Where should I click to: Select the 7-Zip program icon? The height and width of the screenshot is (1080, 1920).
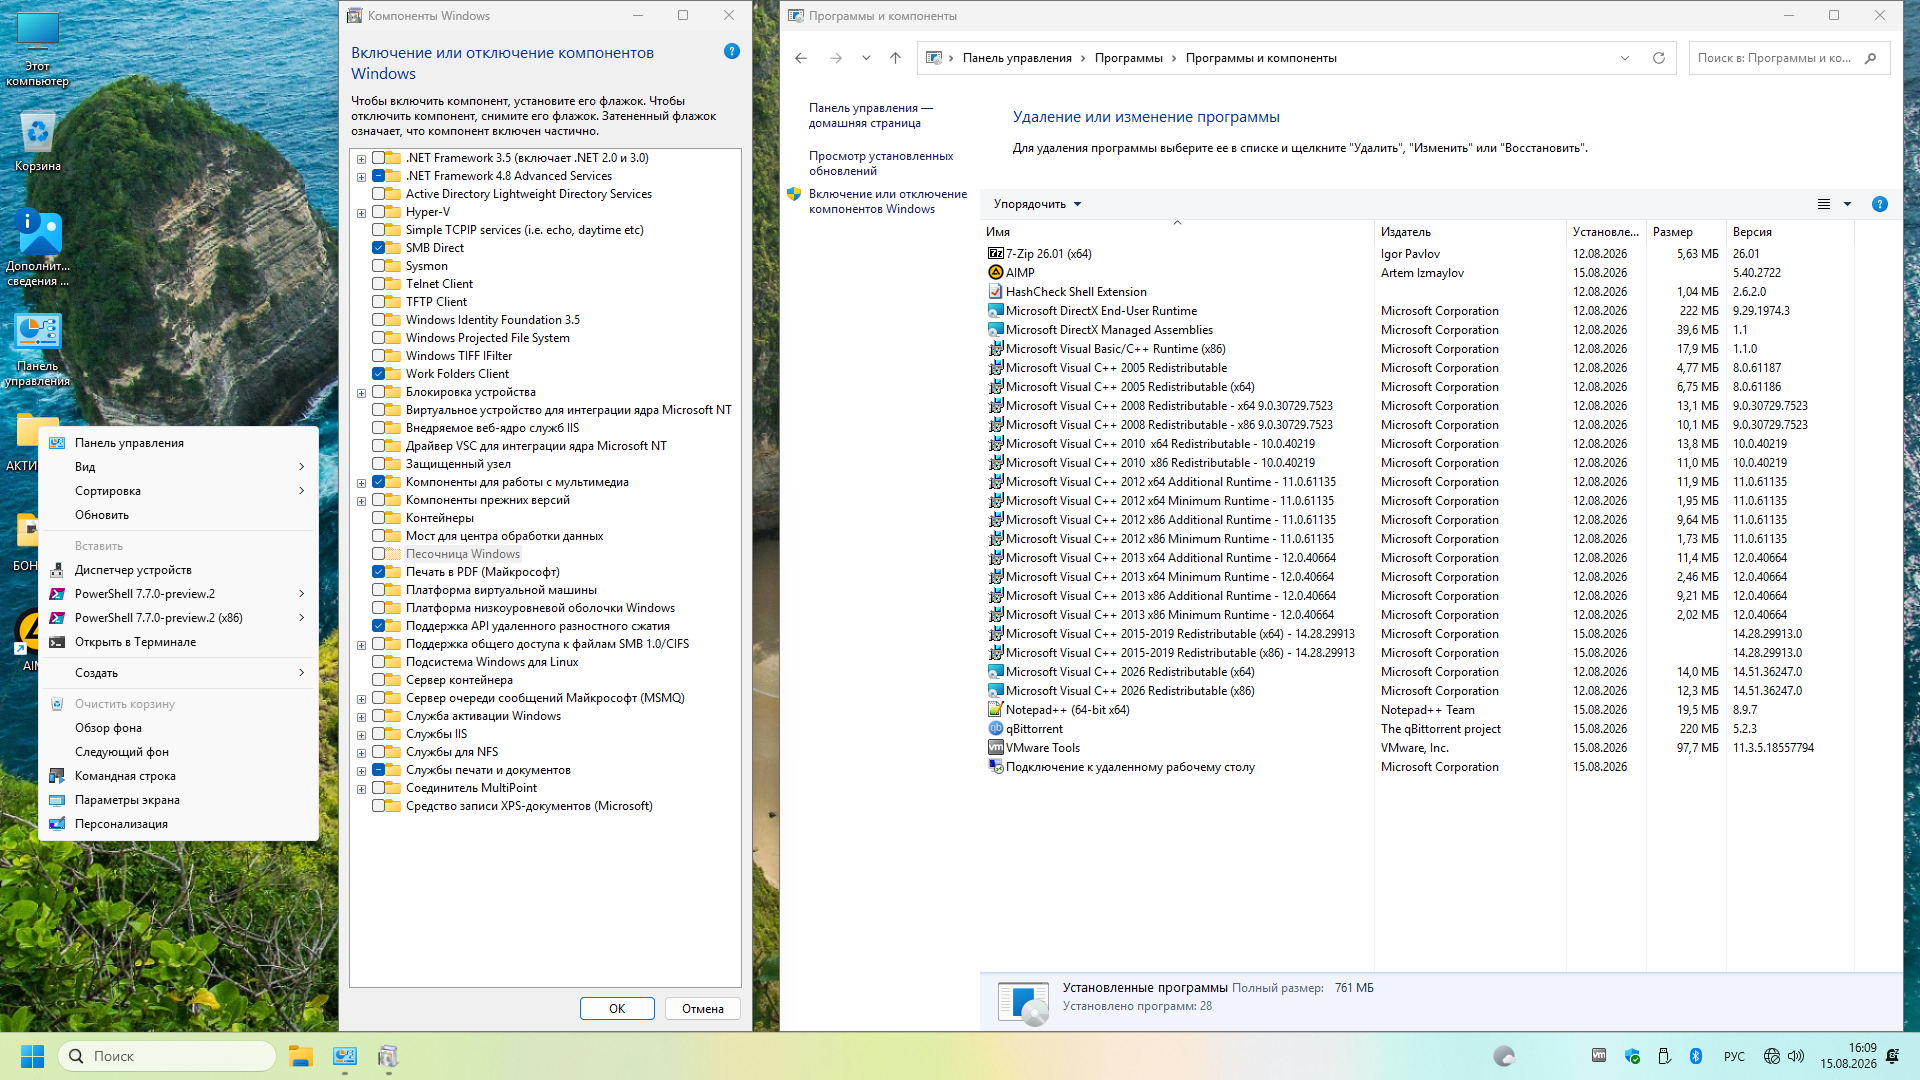pos(995,254)
